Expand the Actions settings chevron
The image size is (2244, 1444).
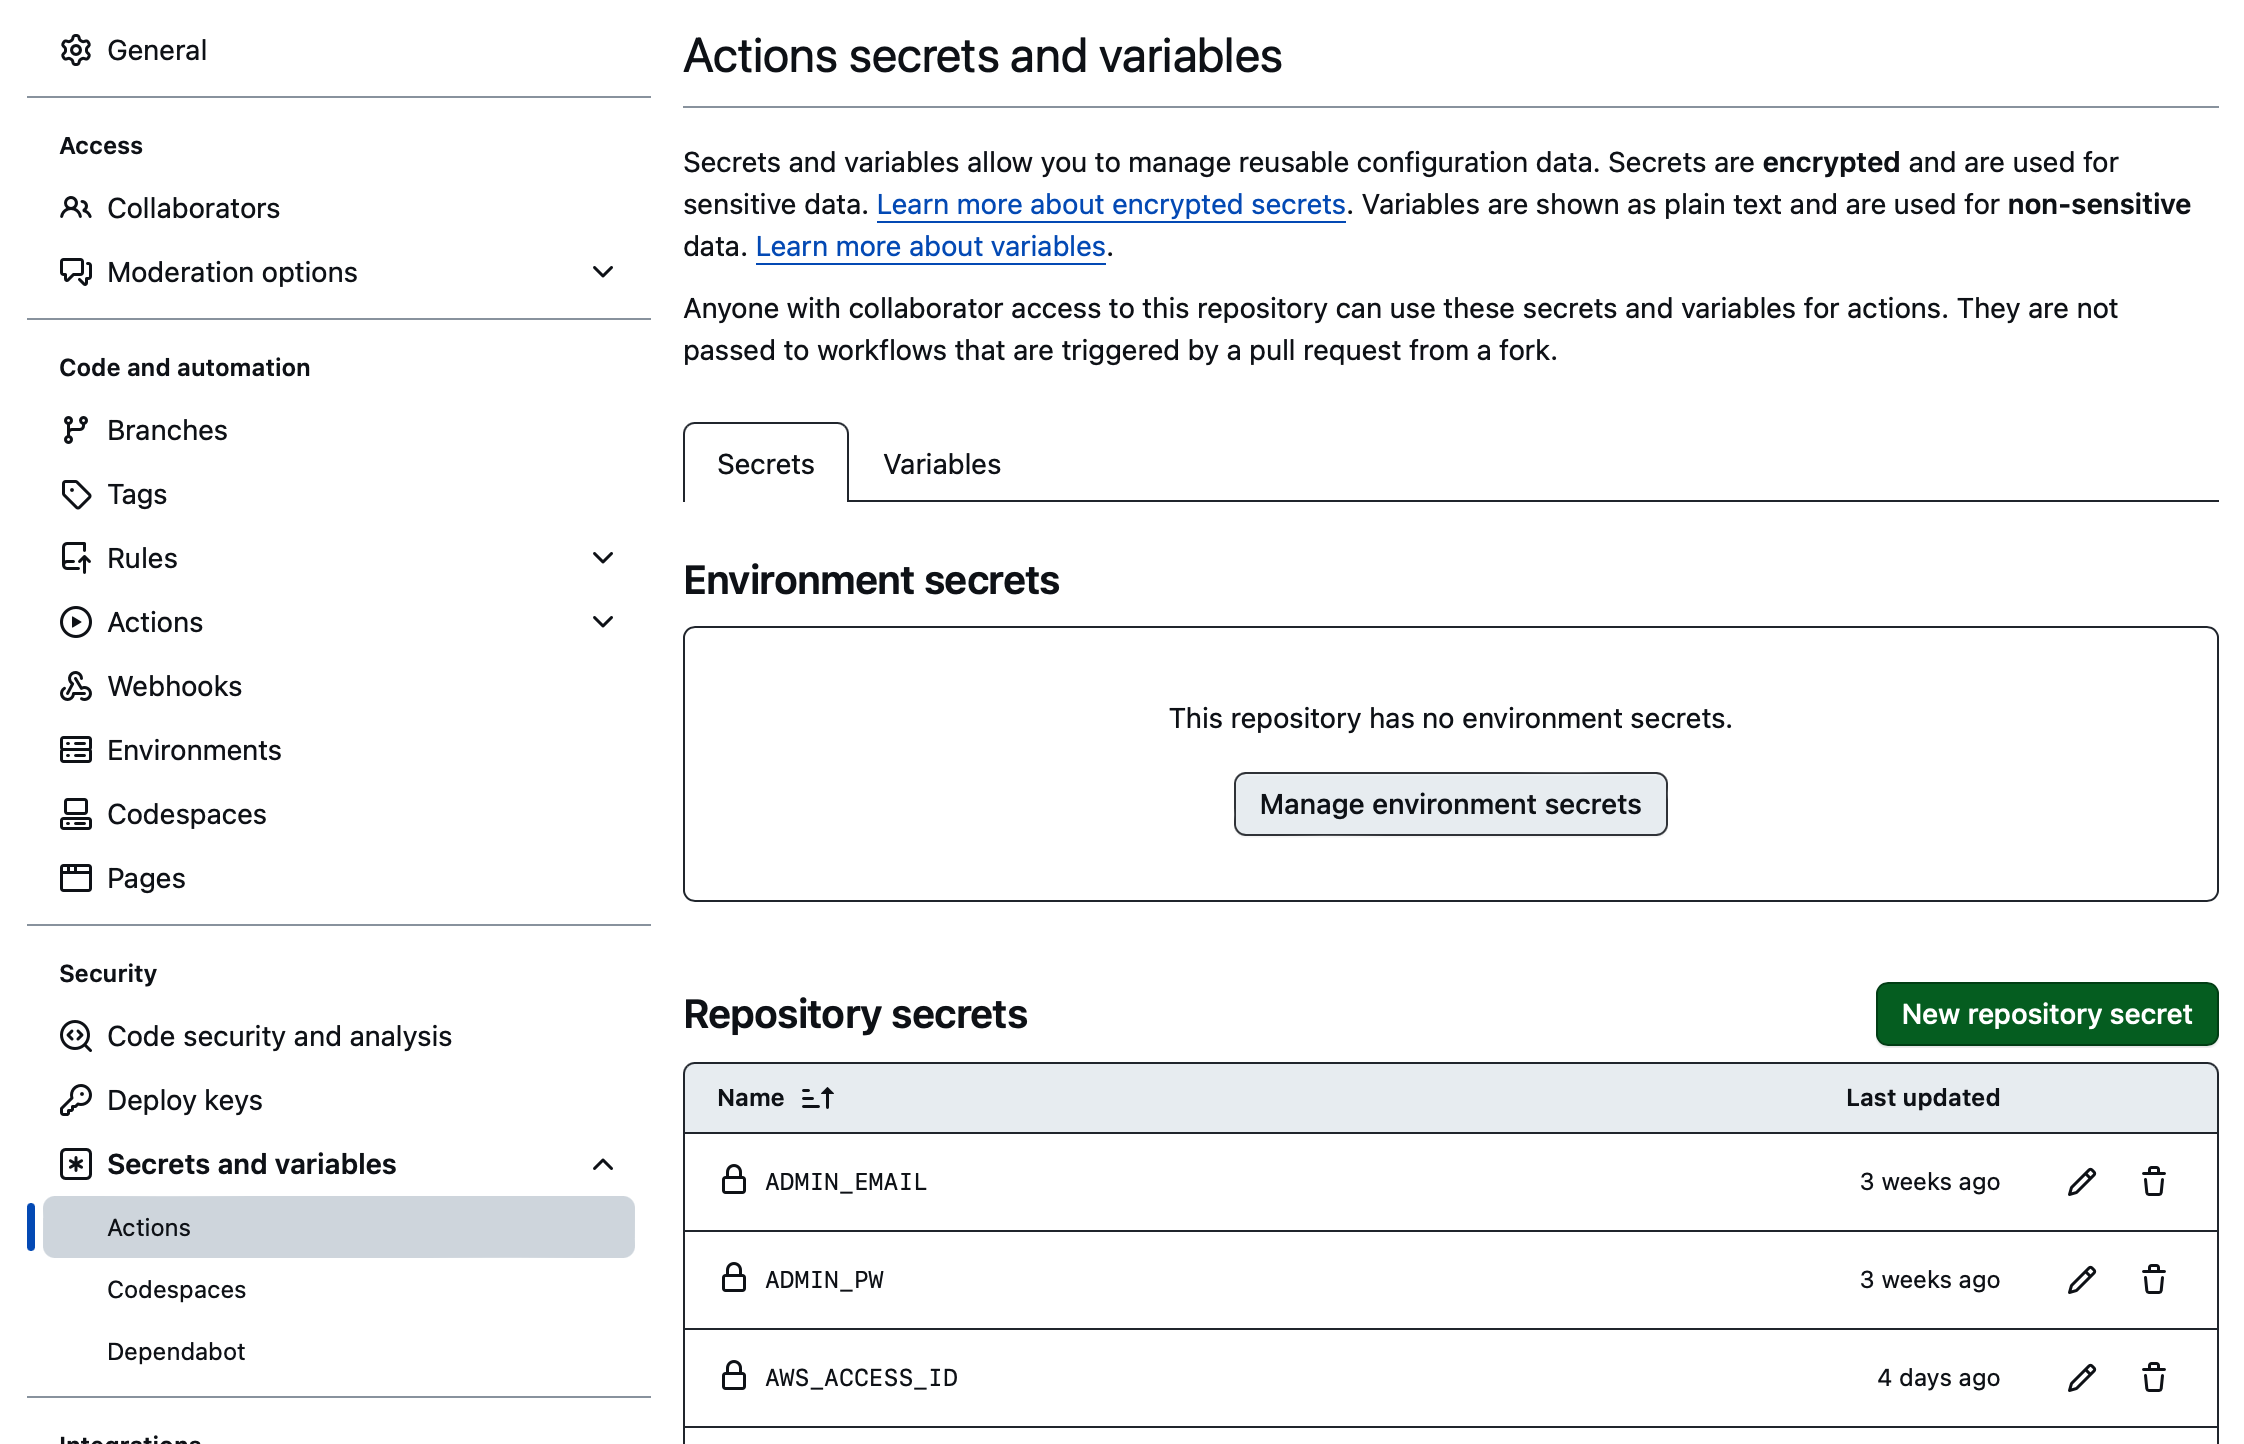(x=602, y=622)
